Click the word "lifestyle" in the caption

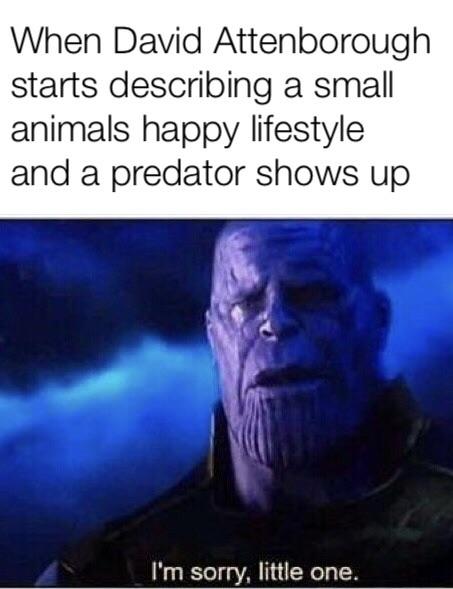pyautogui.click(x=307, y=131)
